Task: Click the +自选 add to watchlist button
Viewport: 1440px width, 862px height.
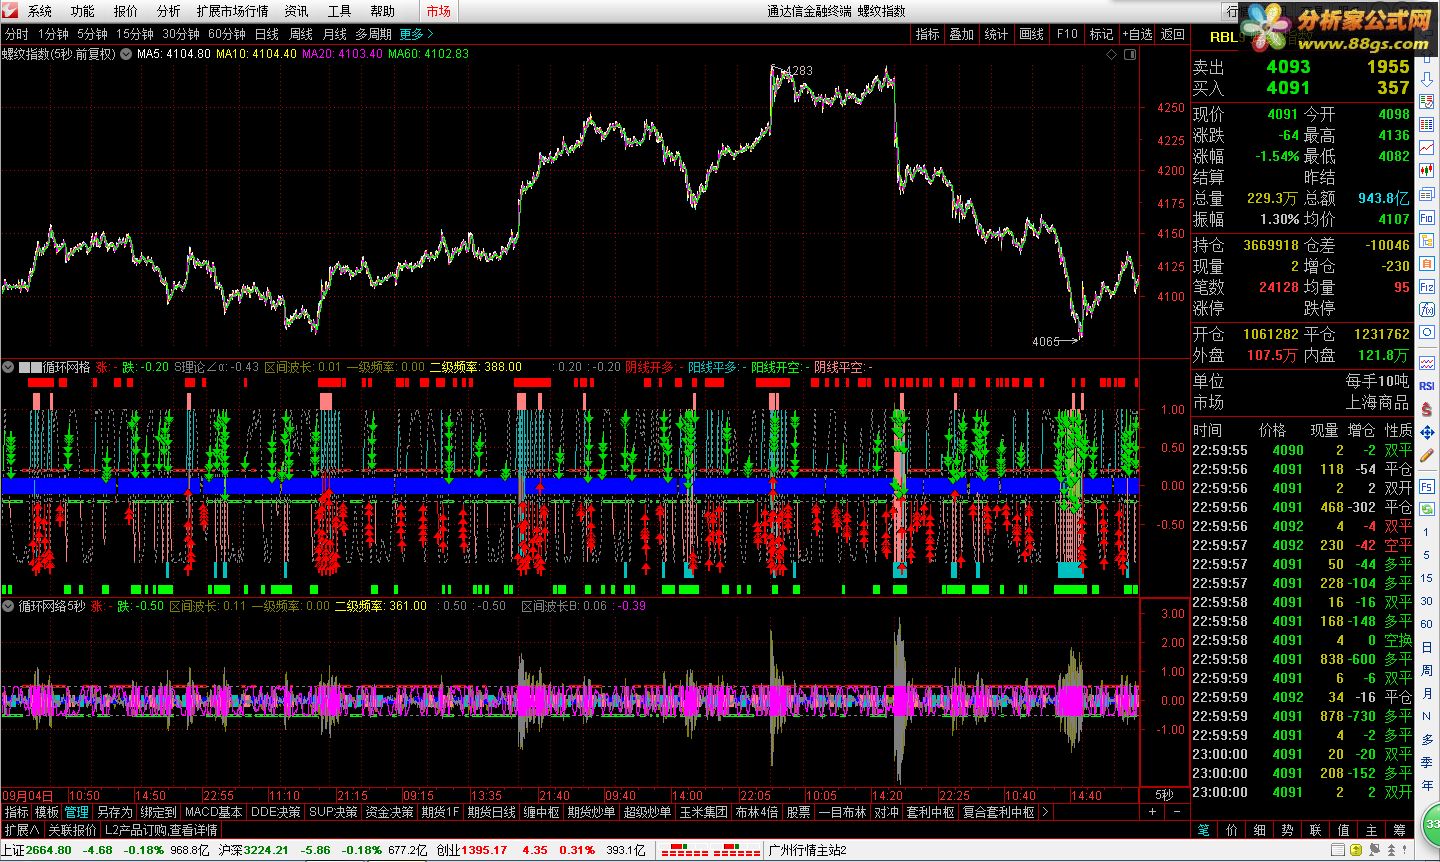Action: (1137, 34)
